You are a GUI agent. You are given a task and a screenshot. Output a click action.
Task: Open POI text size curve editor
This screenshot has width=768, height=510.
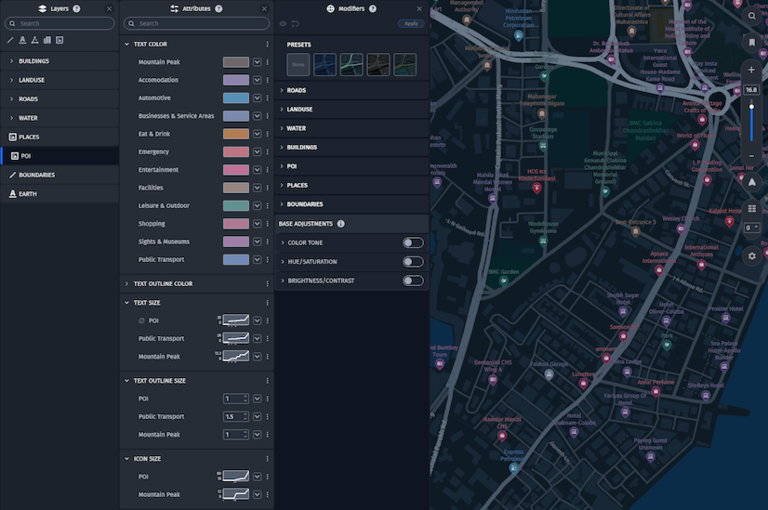pyautogui.click(x=236, y=320)
